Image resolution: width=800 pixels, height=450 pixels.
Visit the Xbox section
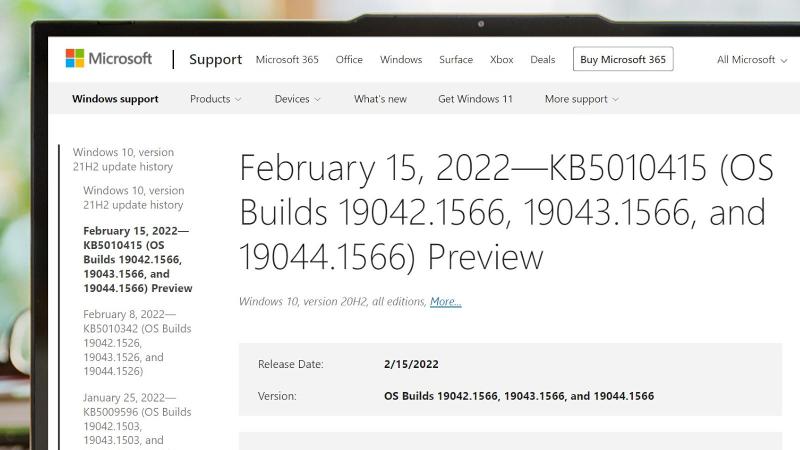tap(502, 59)
